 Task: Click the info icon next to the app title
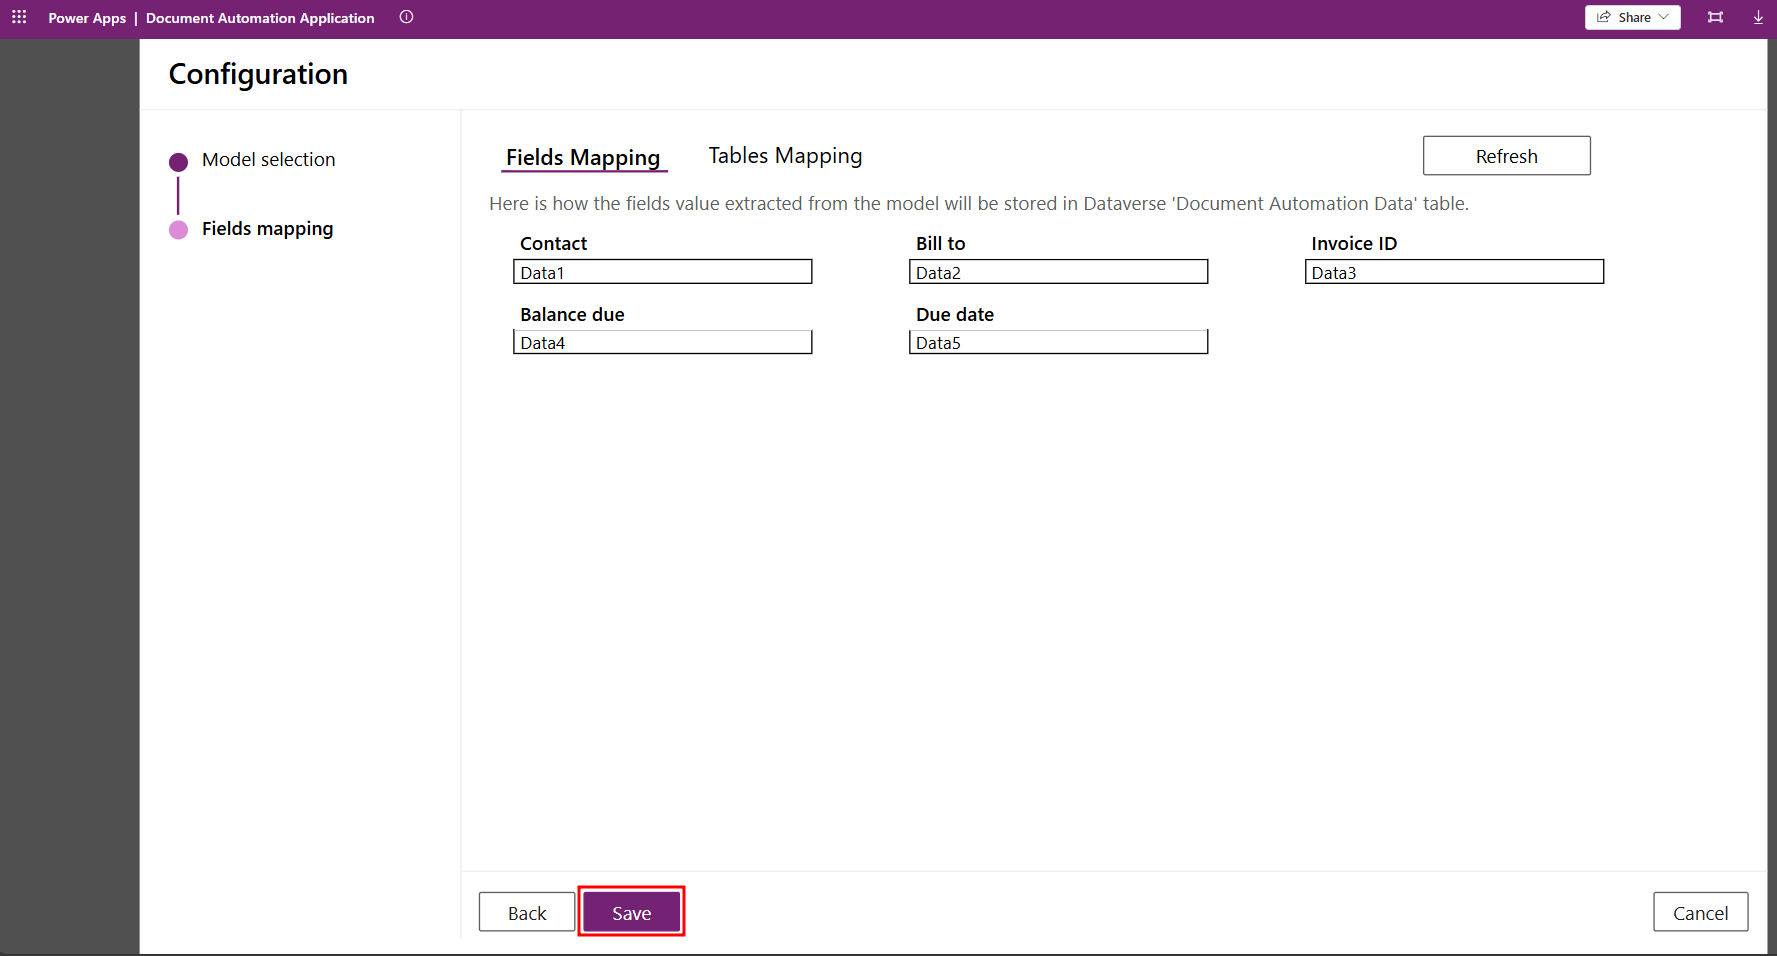coord(406,17)
